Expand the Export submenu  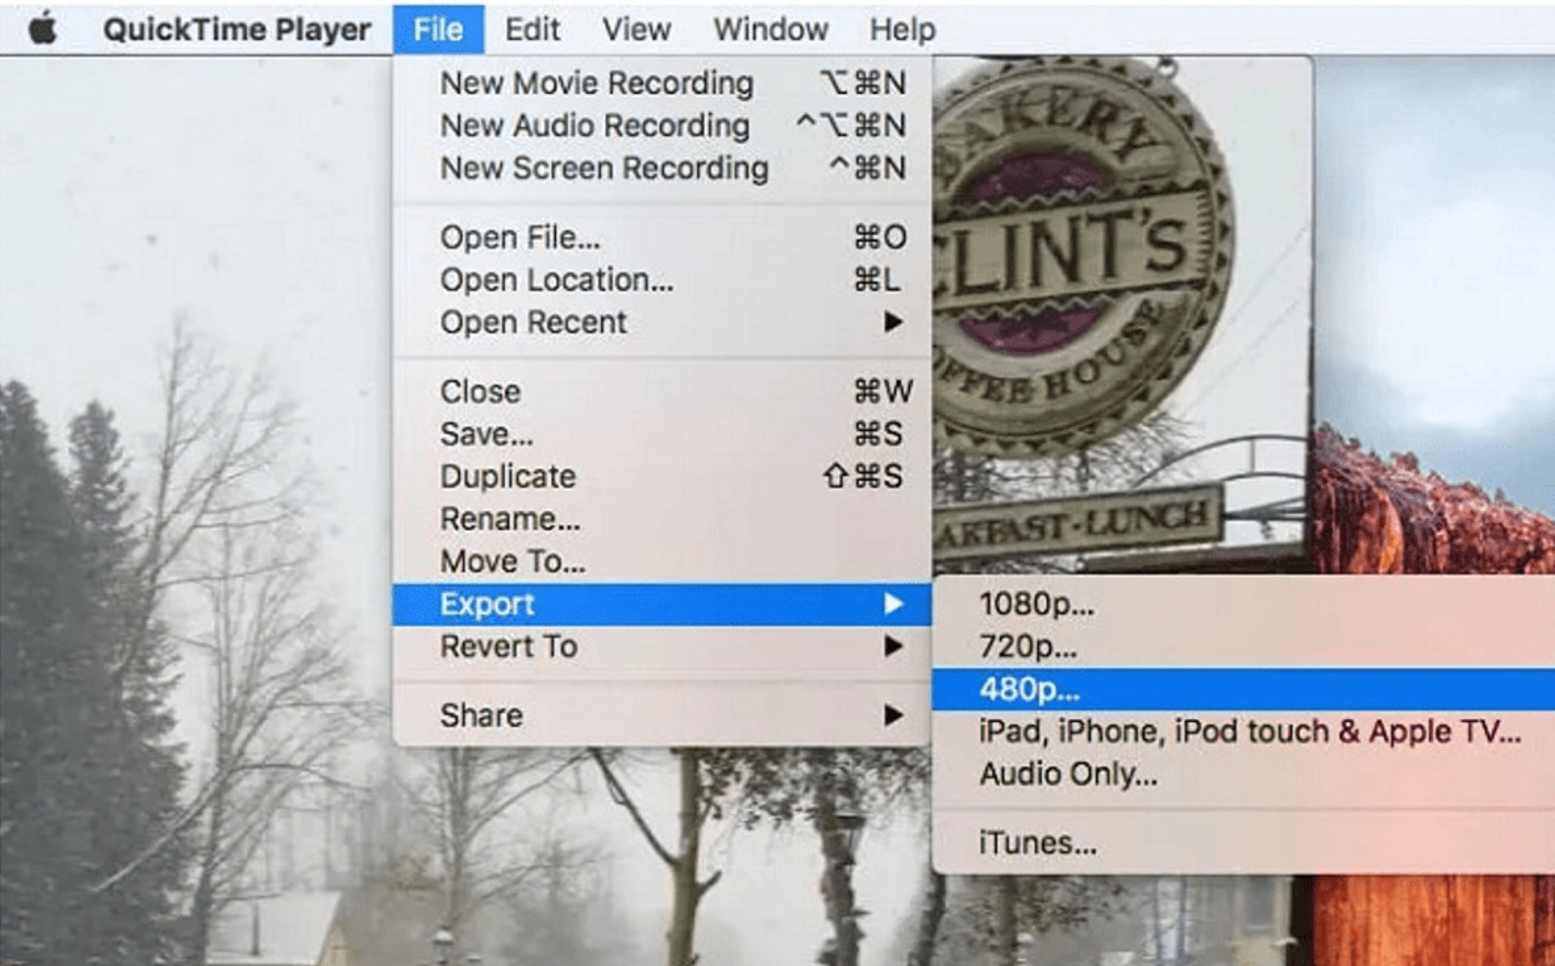click(662, 604)
